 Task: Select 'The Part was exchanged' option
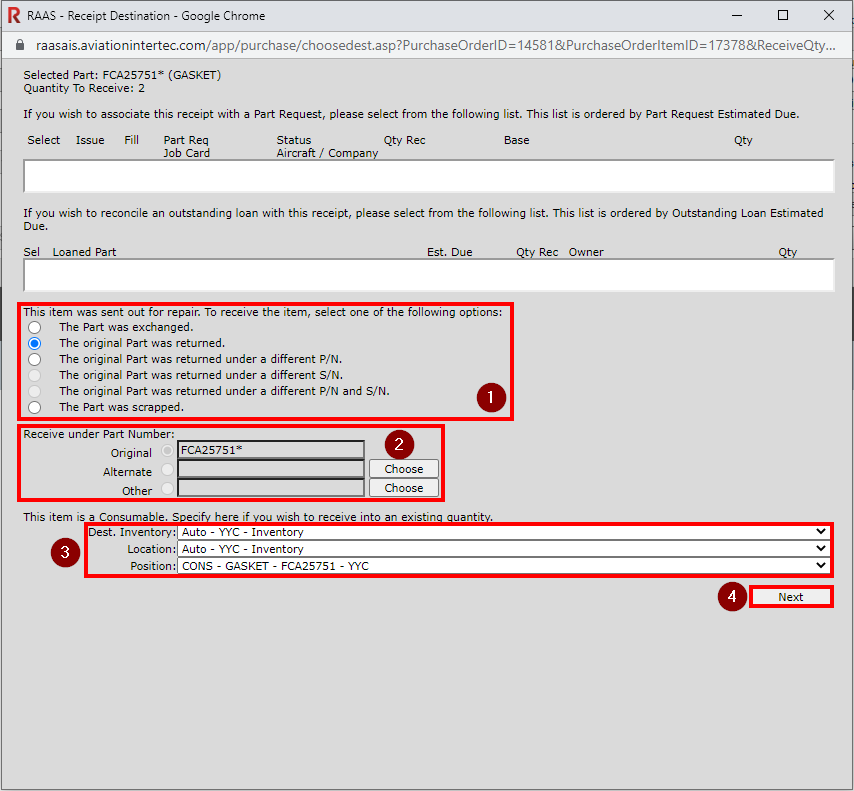(x=35, y=327)
